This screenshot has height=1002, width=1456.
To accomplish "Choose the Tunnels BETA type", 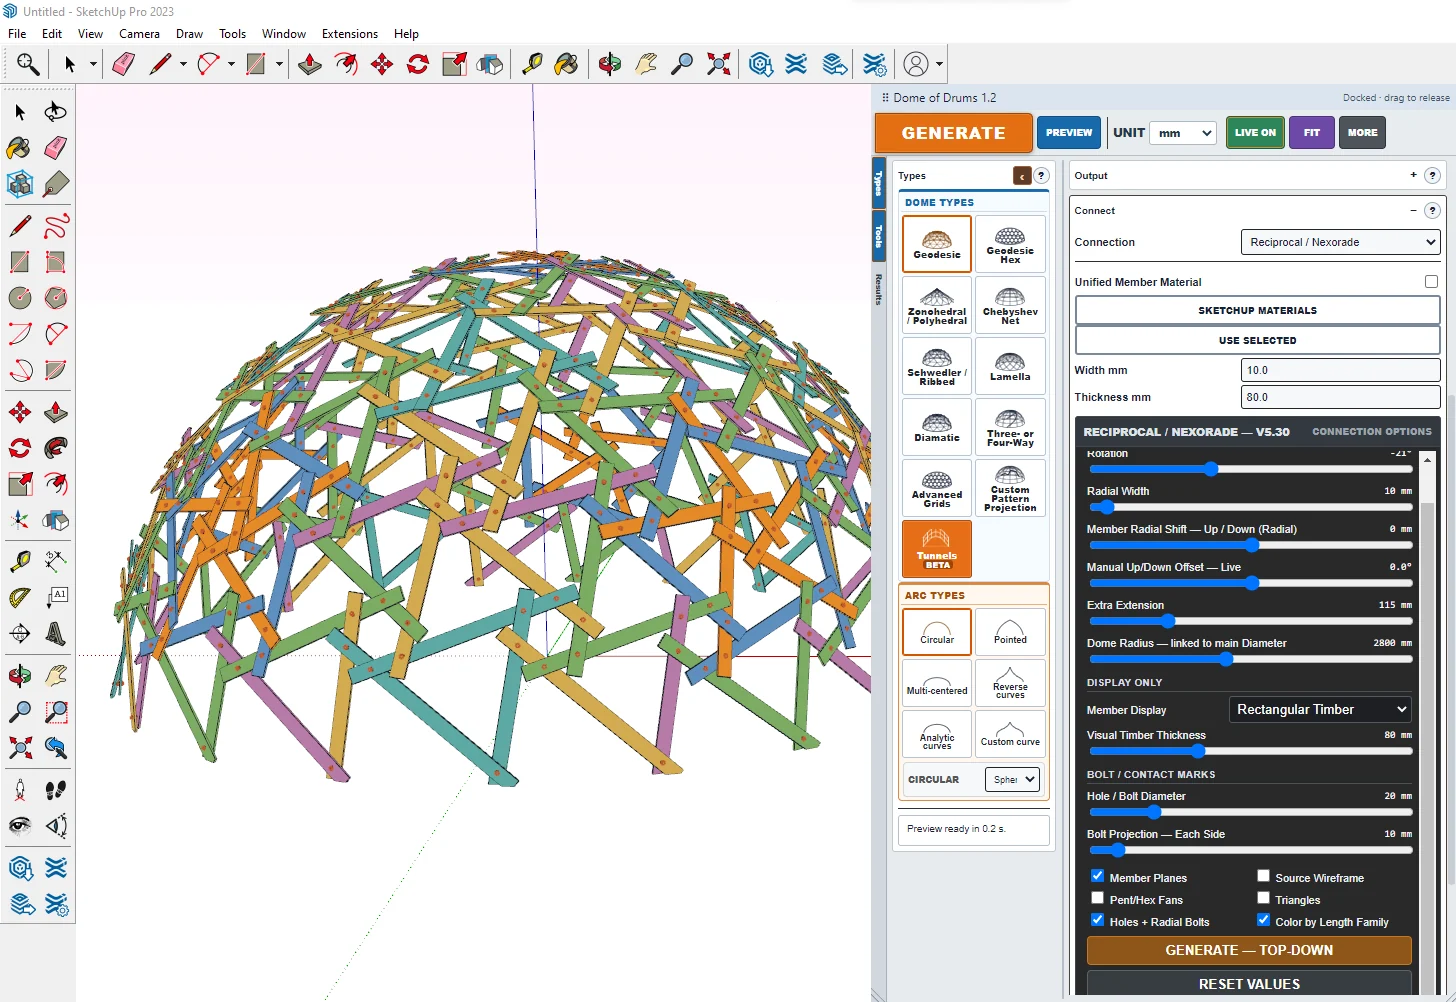I will tap(937, 549).
